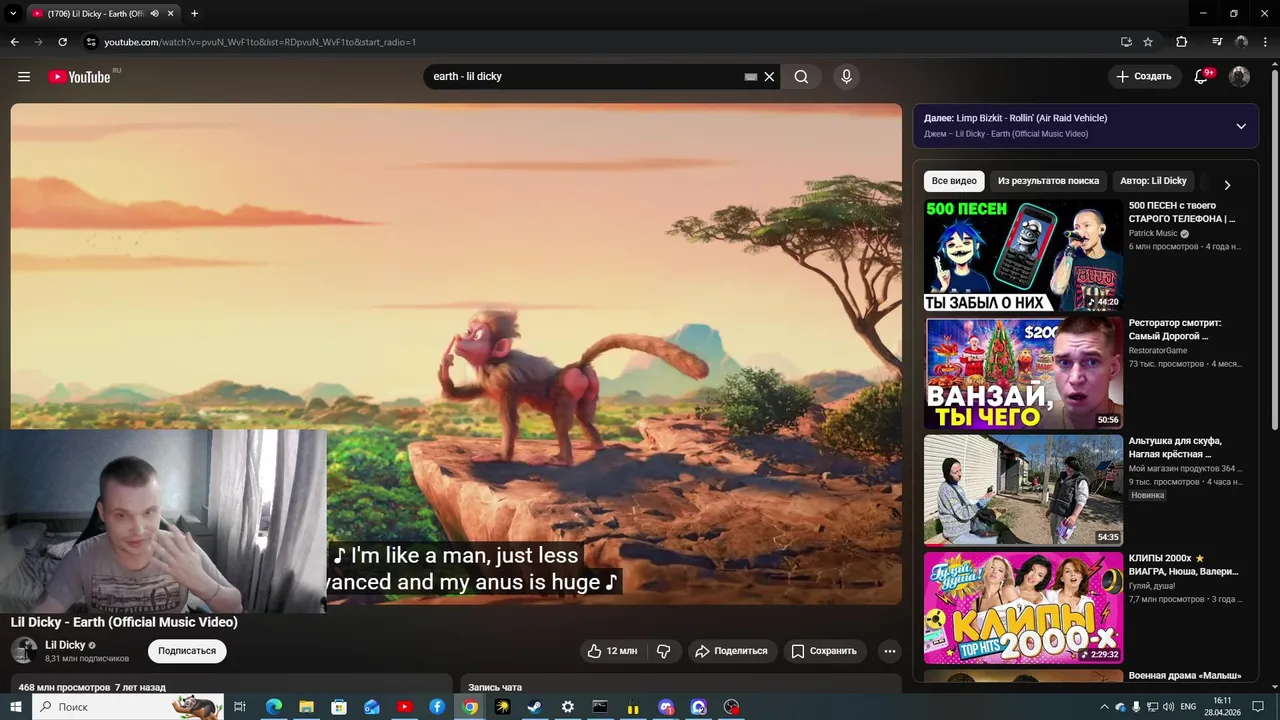The image size is (1280, 720).
Task: Open Chrome three-dot menu
Action: click(x=1266, y=42)
